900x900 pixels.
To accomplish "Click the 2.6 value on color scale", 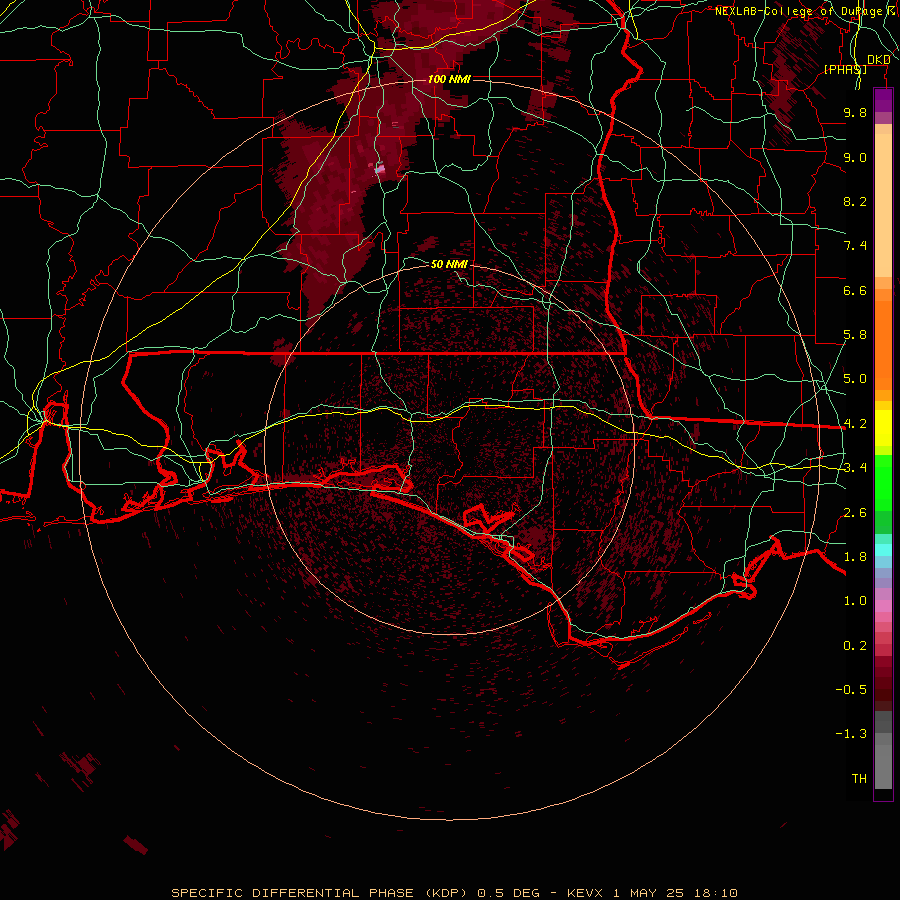I will point(855,513).
